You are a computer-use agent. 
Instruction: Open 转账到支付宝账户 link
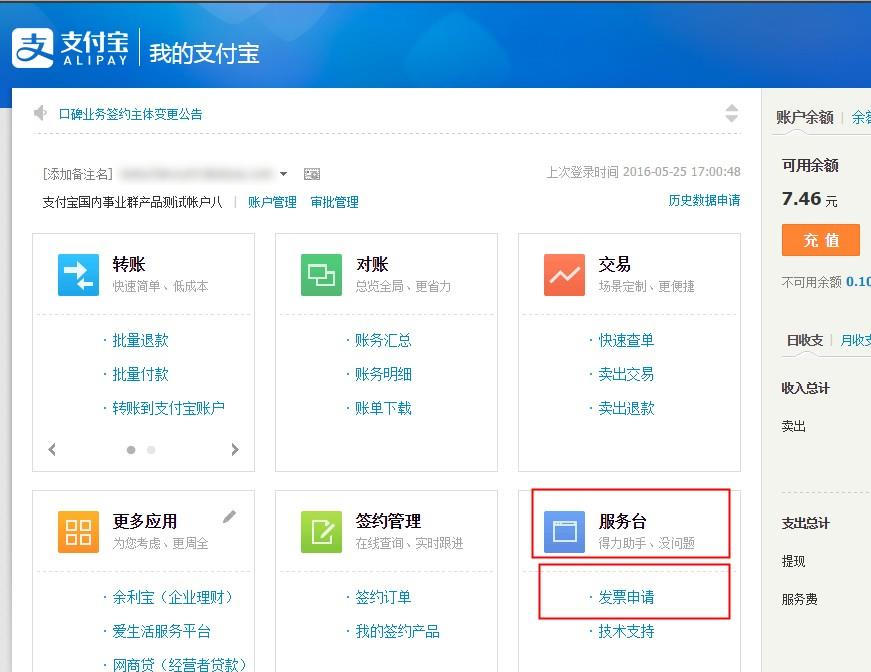coord(168,408)
